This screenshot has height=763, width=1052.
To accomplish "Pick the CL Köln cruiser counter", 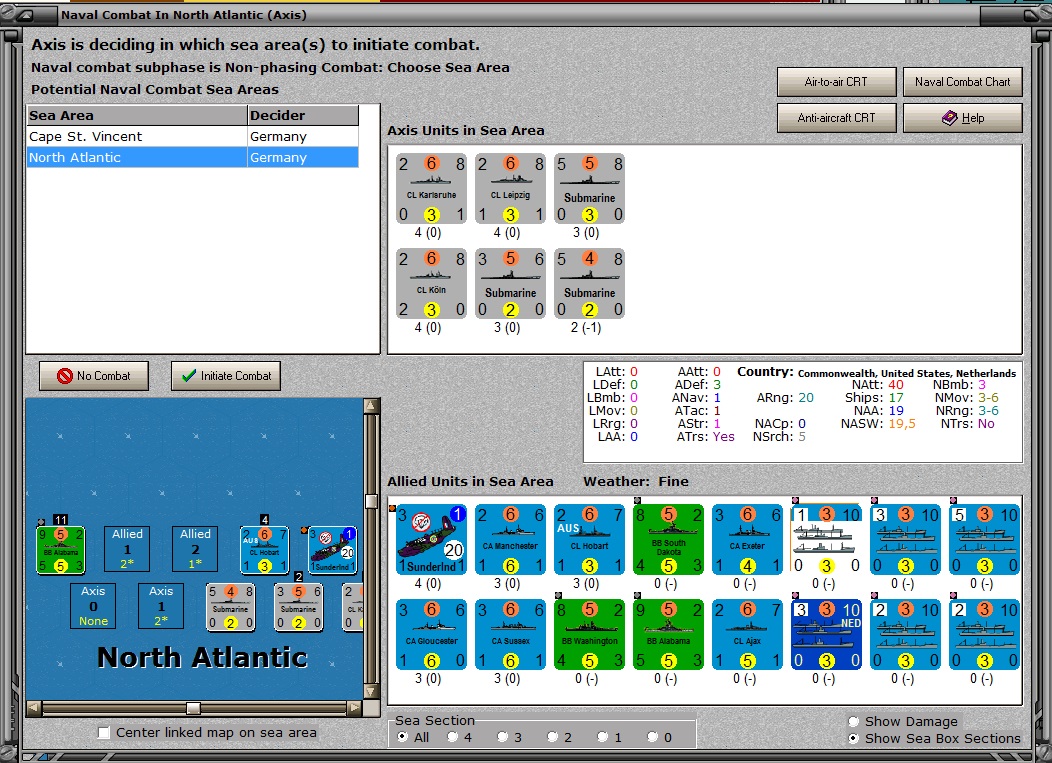I will pyautogui.click(x=431, y=284).
